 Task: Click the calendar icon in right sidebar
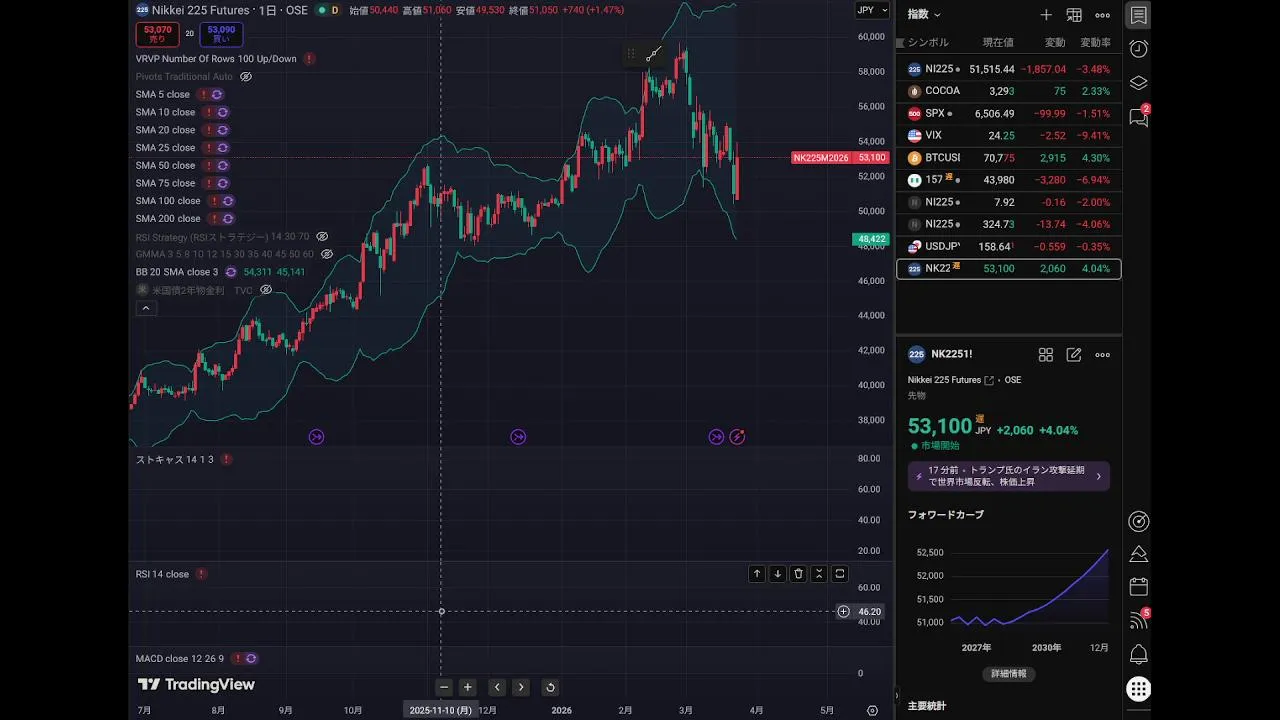point(1138,586)
